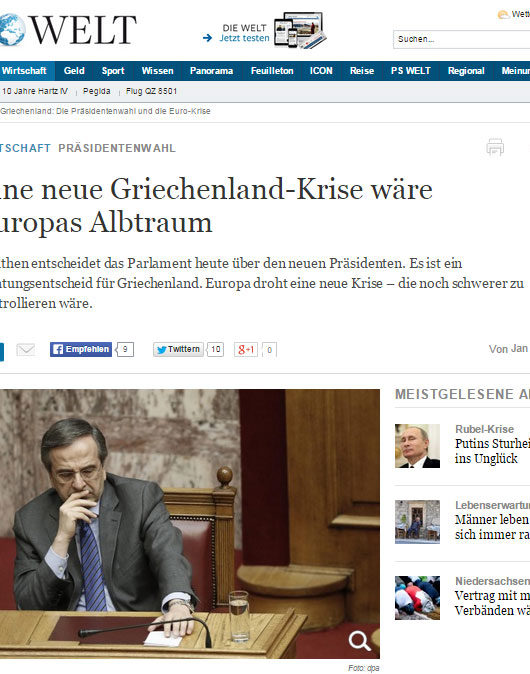Image resolution: width=530 pixels, height=674 pixels.
Task: Click the Google +1 button
Action: click(245, 349)
